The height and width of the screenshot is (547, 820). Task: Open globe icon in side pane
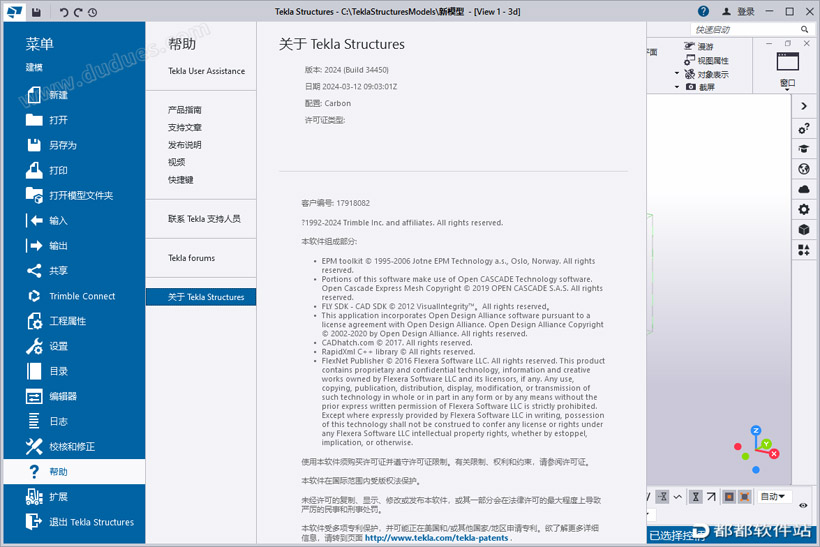[804, 169]
